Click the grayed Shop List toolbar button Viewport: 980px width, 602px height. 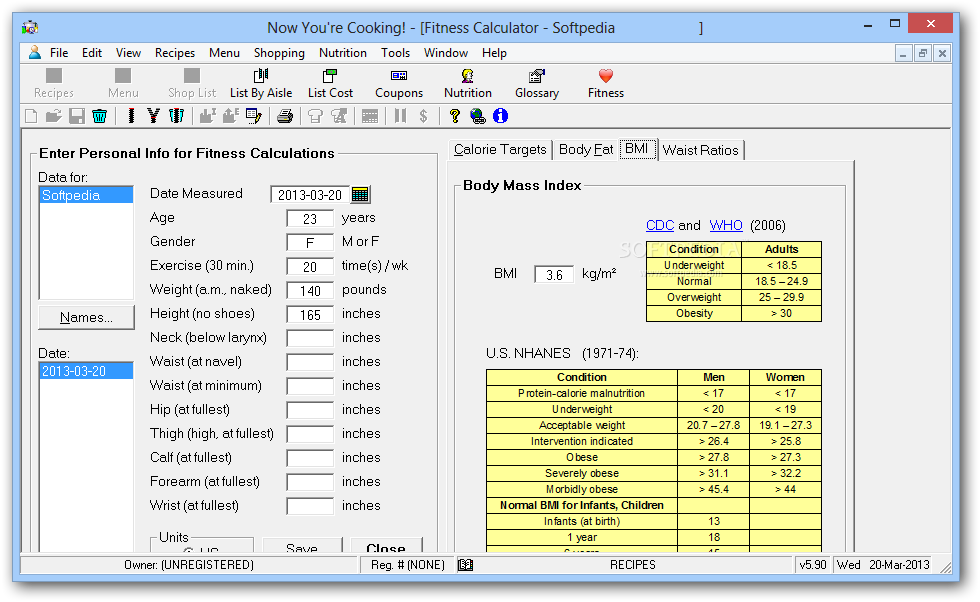[192, 84]
